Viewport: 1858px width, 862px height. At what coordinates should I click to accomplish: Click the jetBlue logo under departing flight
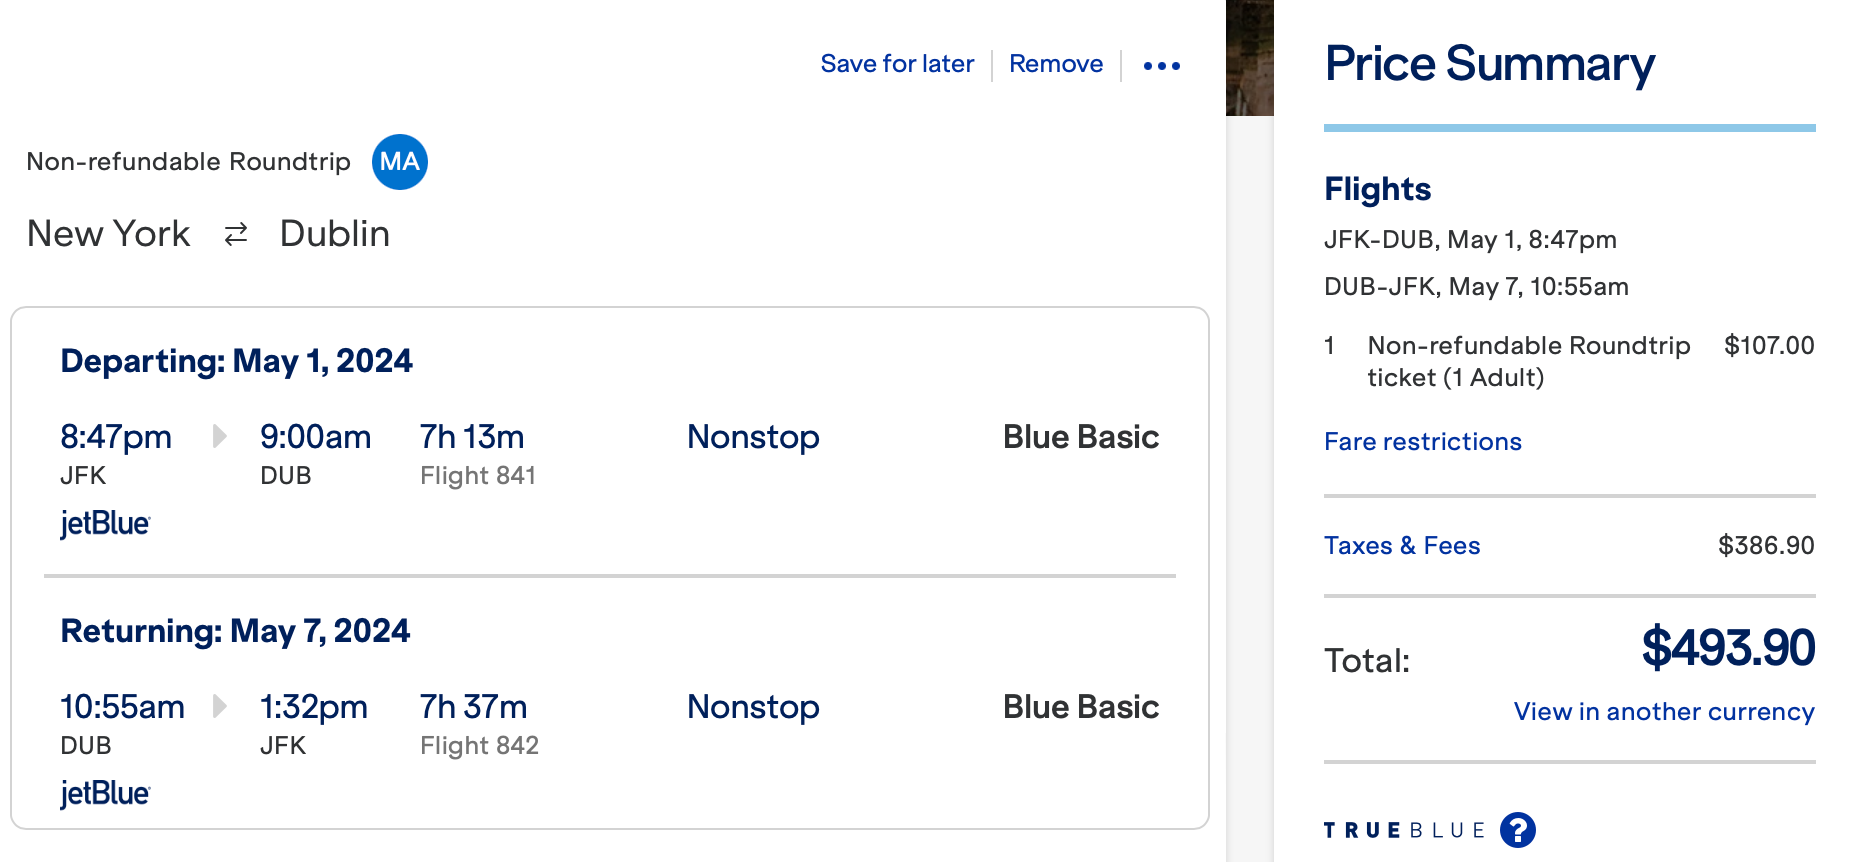(x=105, y=523)
